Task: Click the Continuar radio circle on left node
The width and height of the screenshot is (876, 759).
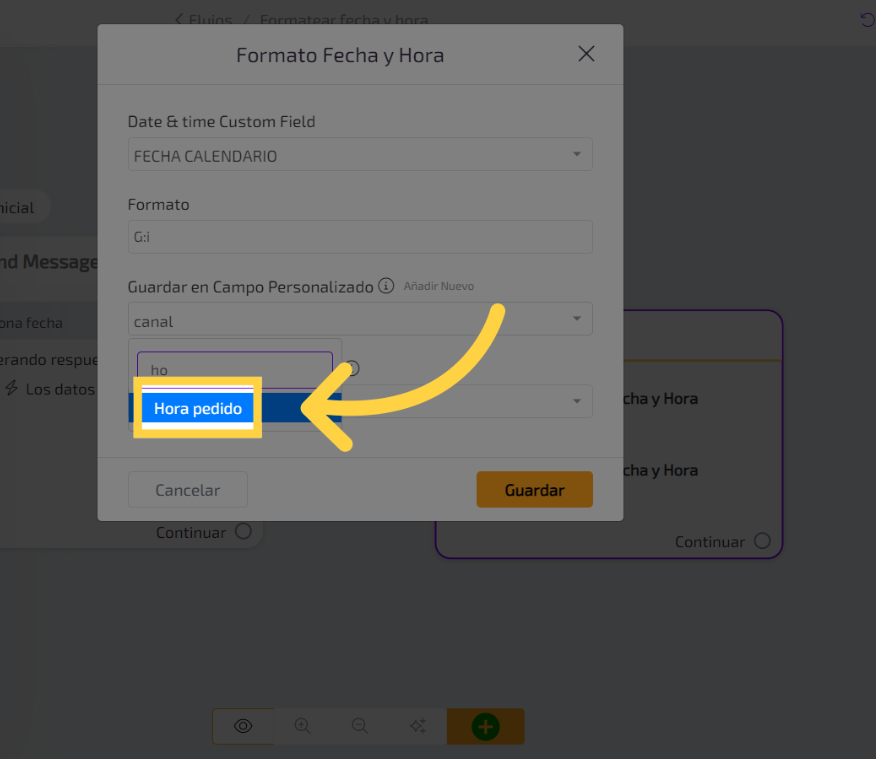Action: [x=243, y=532]
